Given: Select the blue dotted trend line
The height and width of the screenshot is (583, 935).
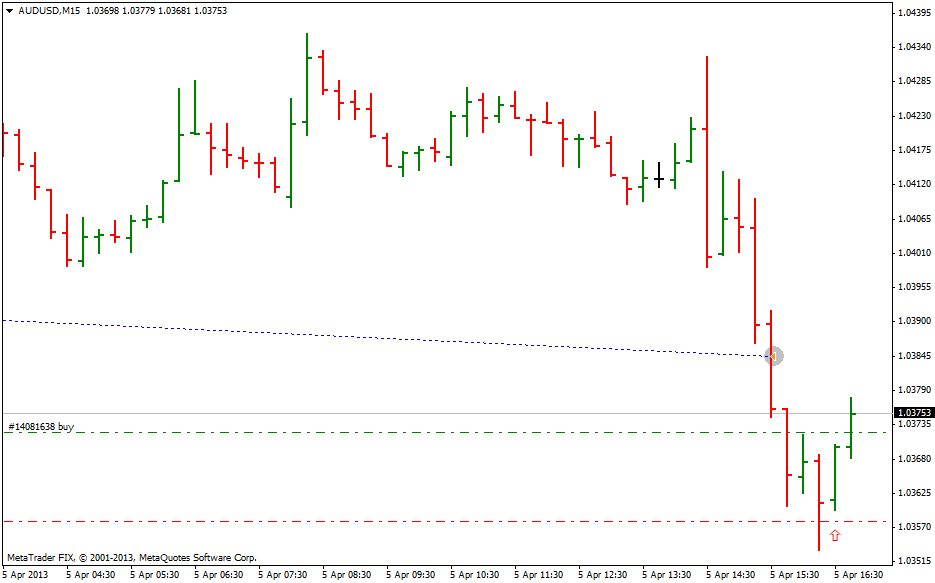Looking at the screenshot, I should click(400, 339).
